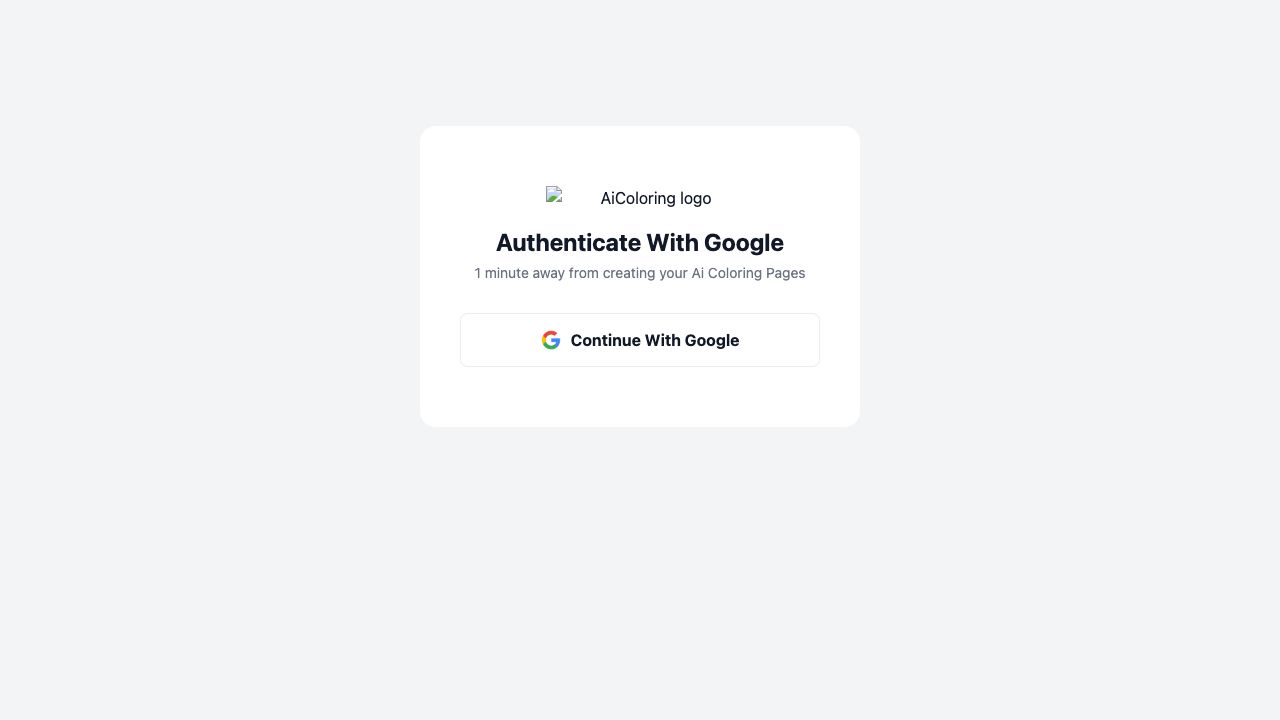Viewport: 1280px width, 720px height.
Task: Click the white card area below Google button
Action: click(640, 397)
